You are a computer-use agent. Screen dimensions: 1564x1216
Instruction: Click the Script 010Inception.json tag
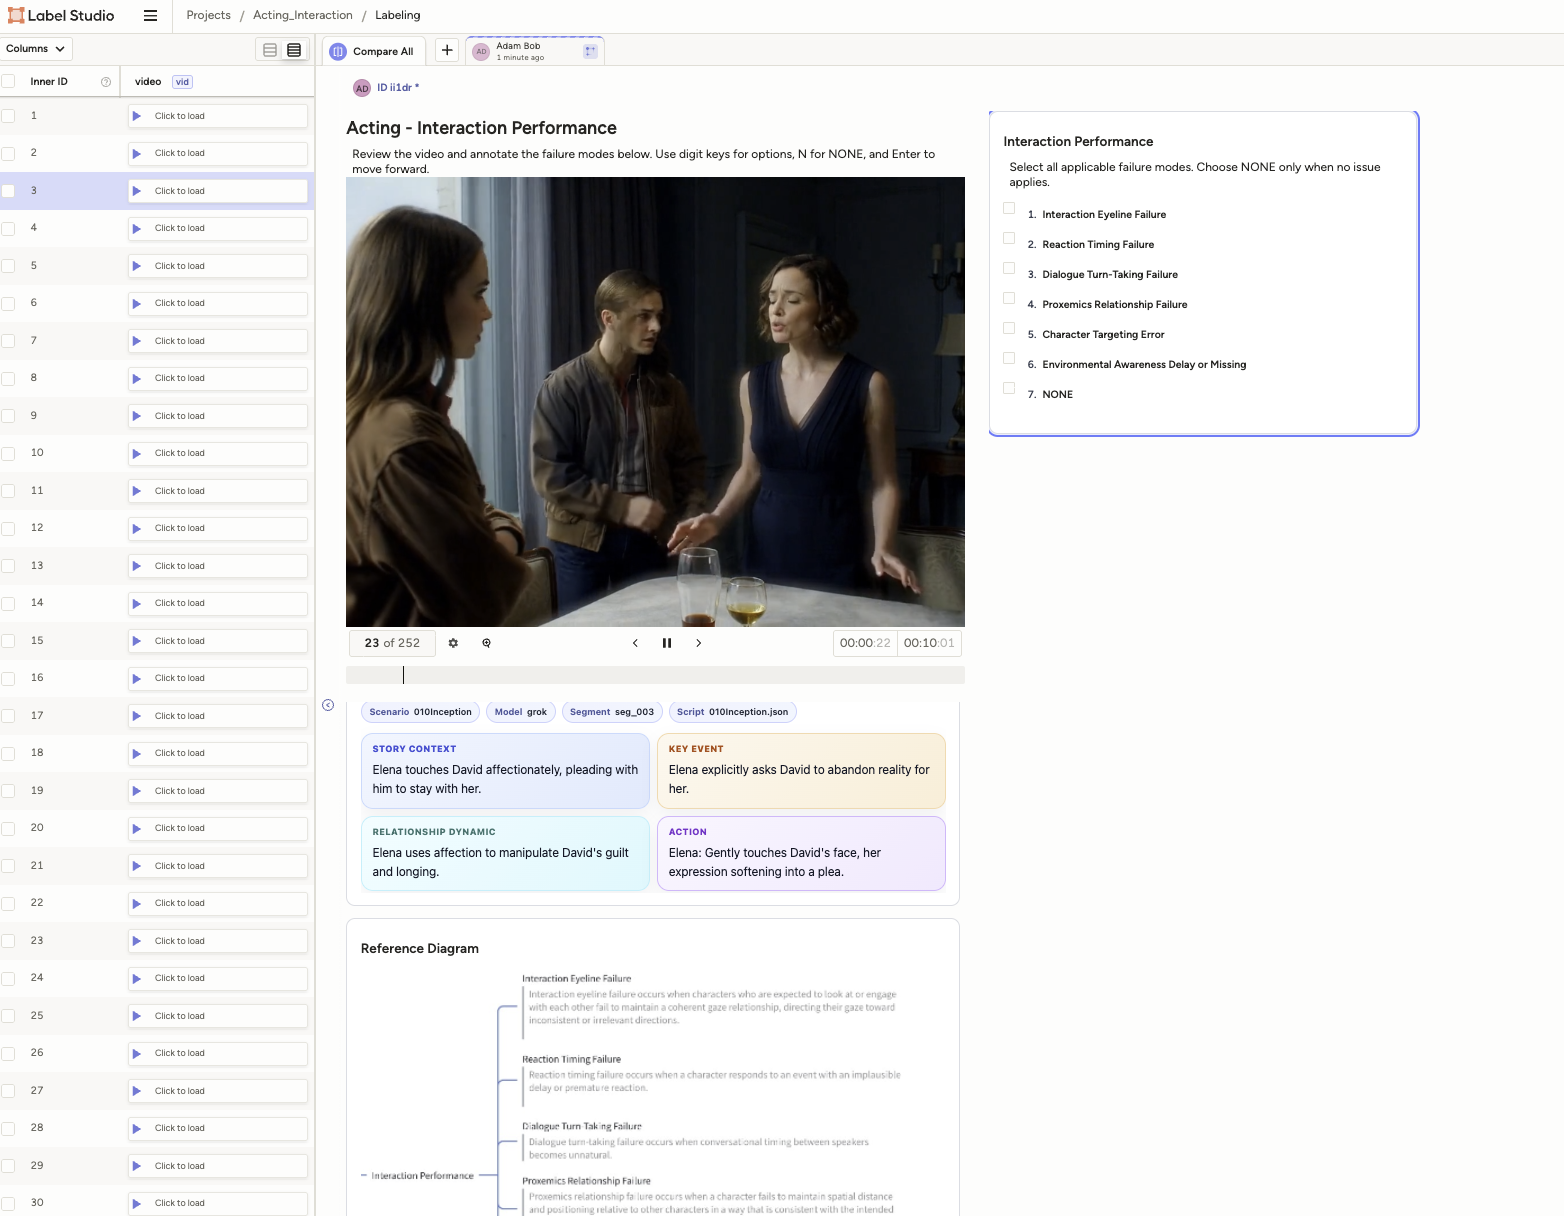(x=732, y=712)
